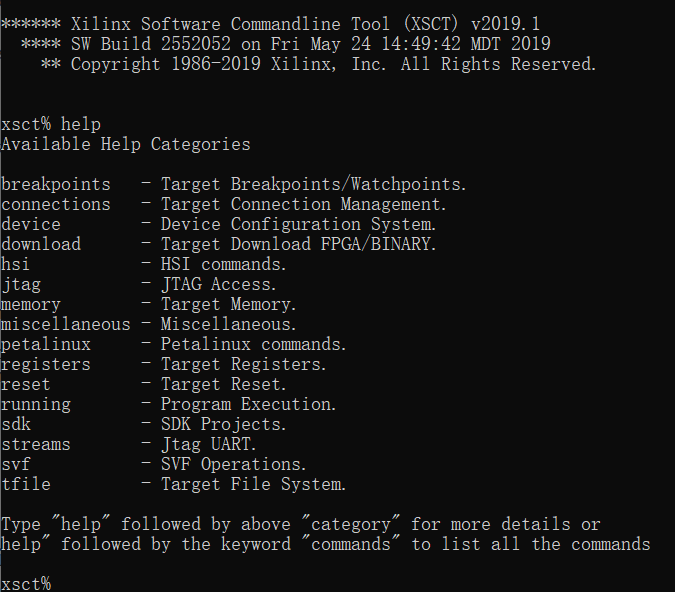Click 'Target Breakpoints/Watchpoints.' description text
Viewport: 675px width, 592px height.
click(314, 185)
